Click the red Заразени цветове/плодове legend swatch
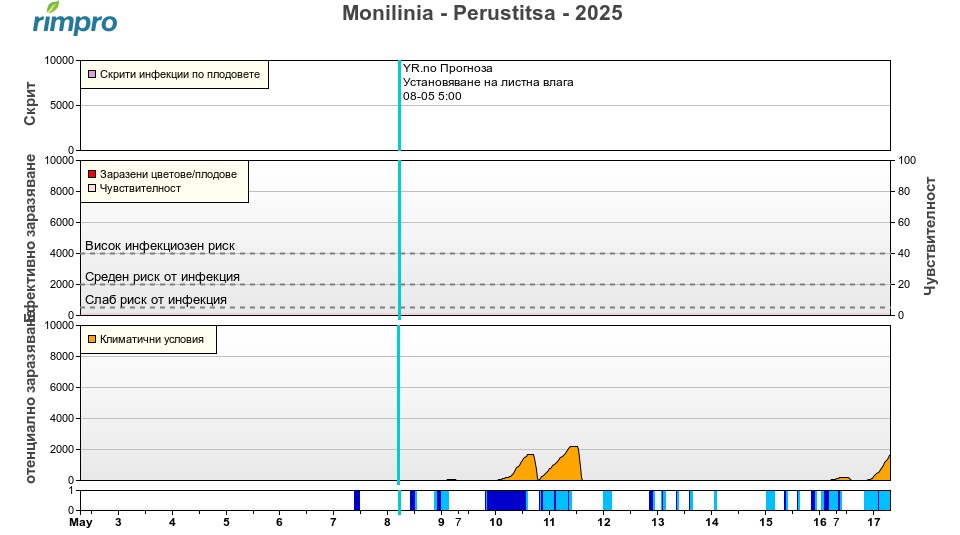 click(x=92, y=174)
